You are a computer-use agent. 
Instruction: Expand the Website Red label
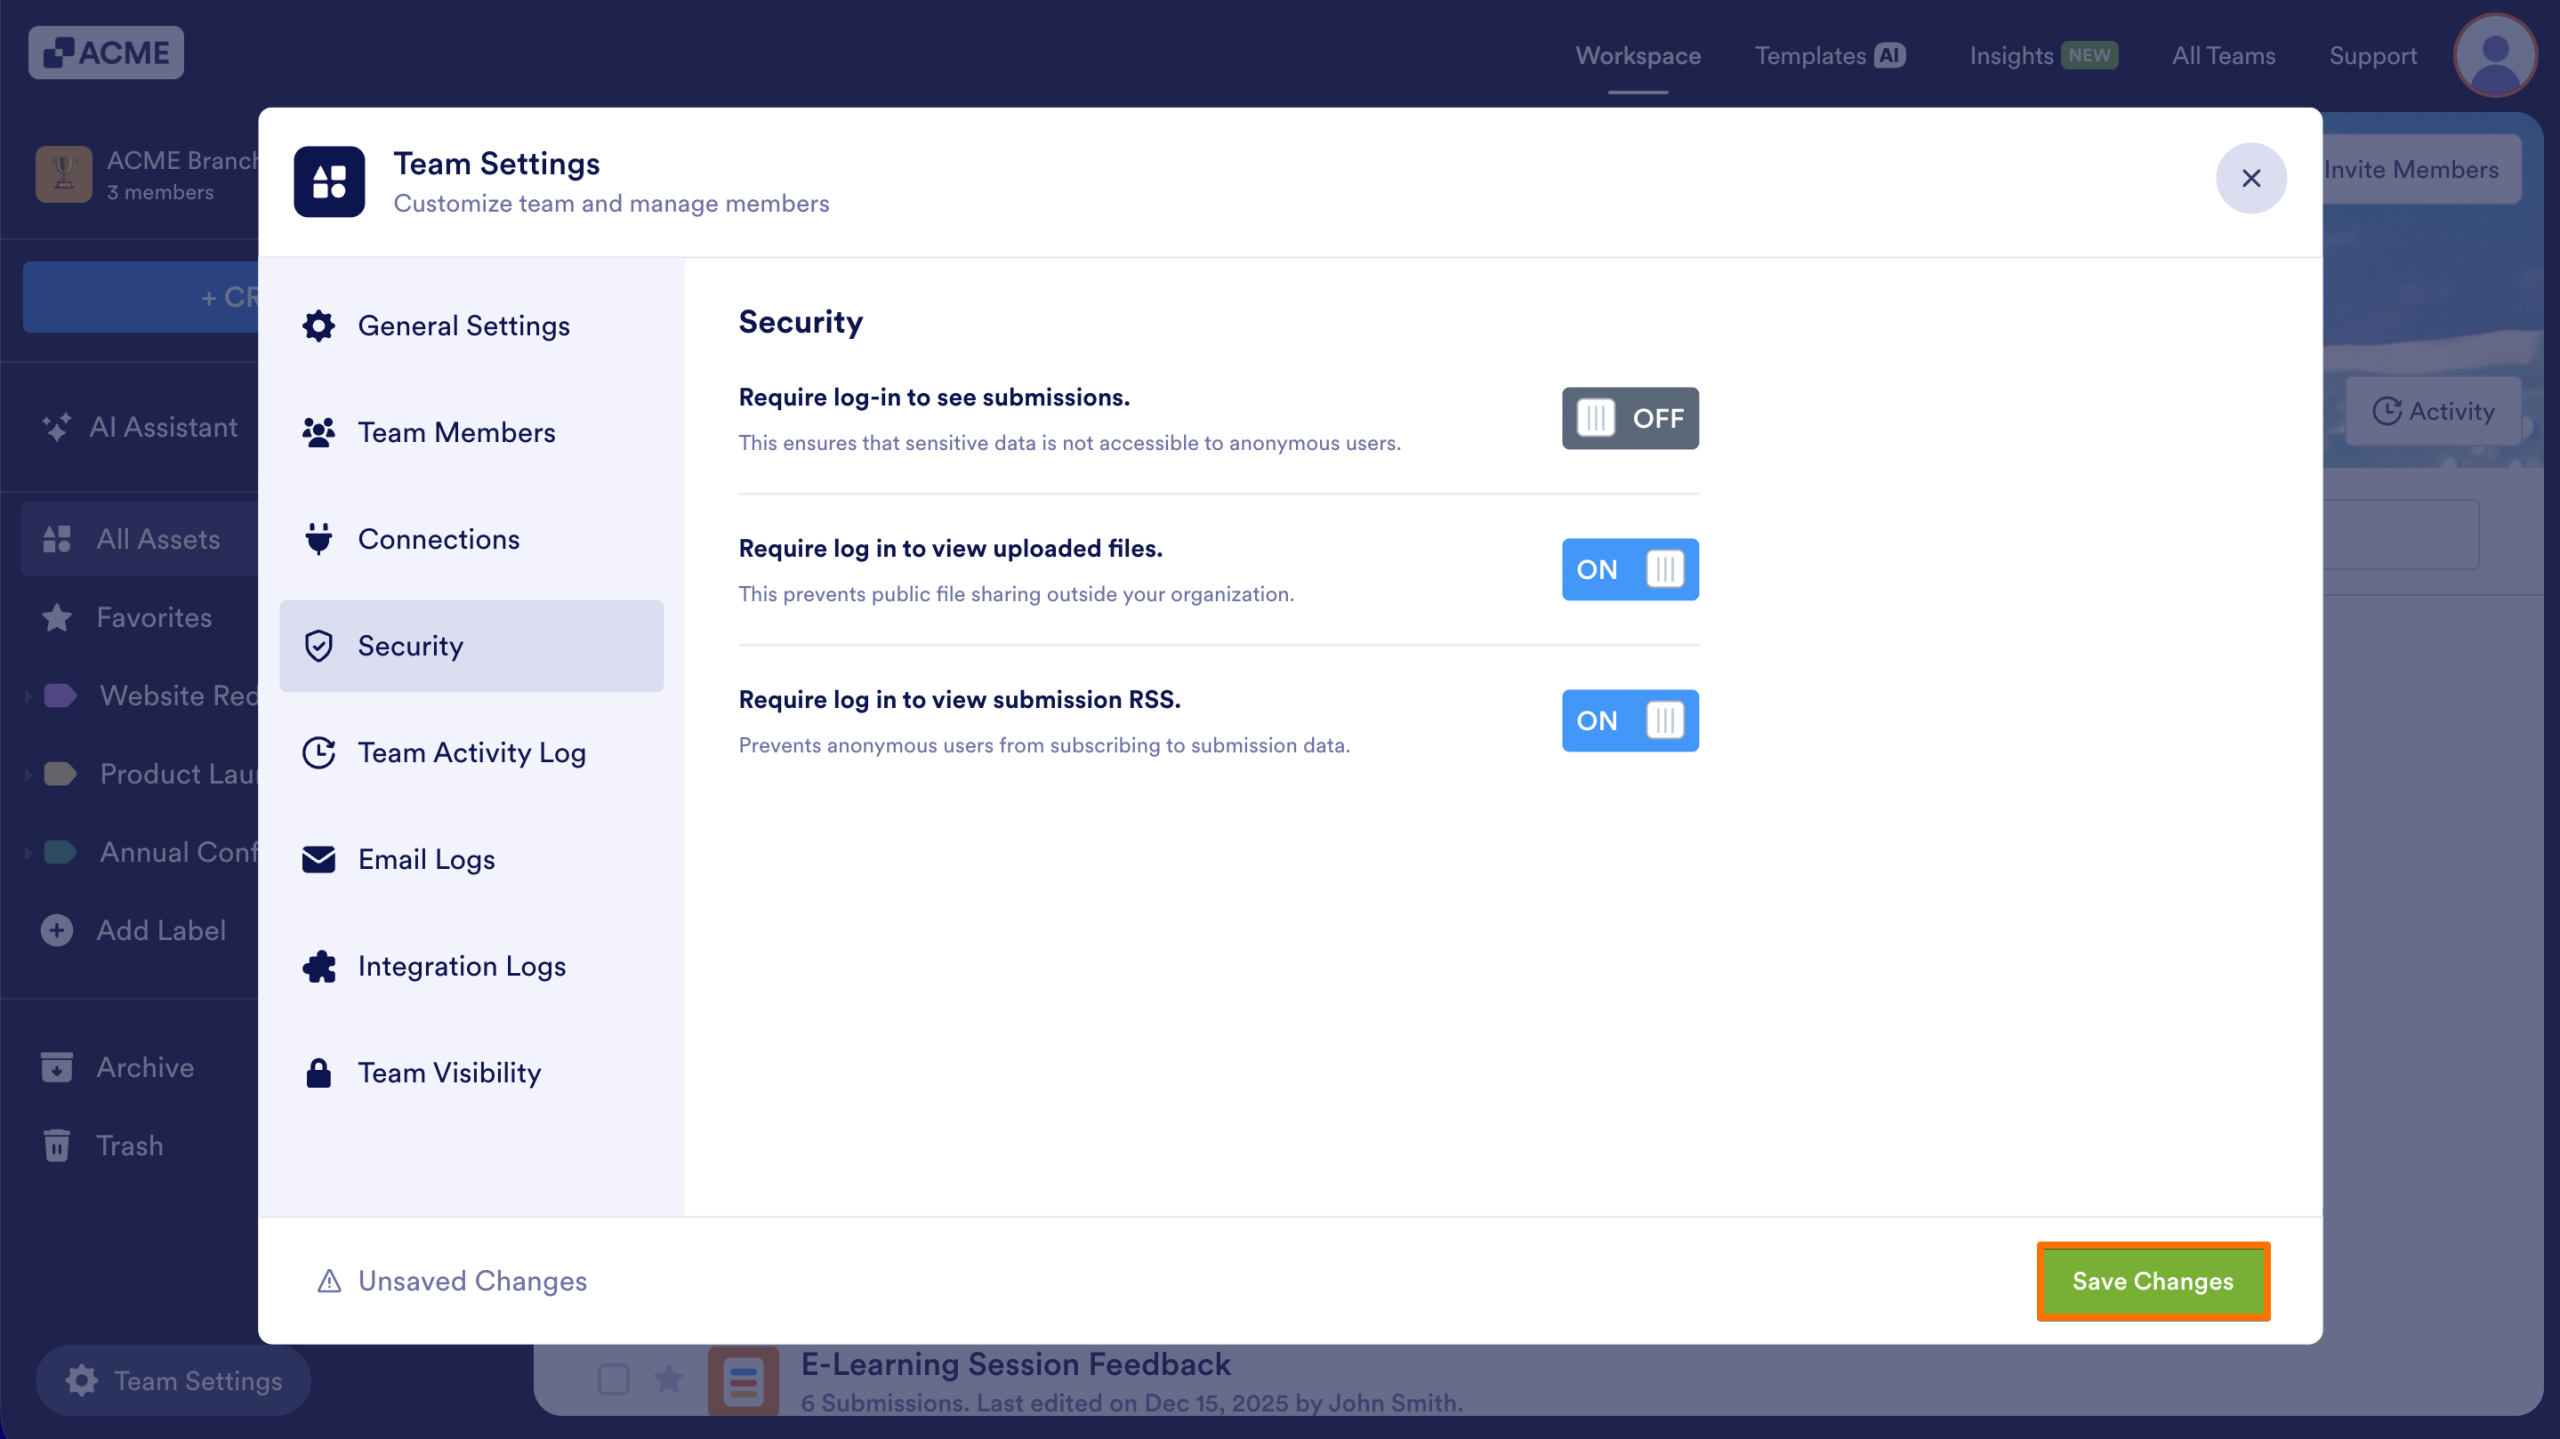(27, 695)
